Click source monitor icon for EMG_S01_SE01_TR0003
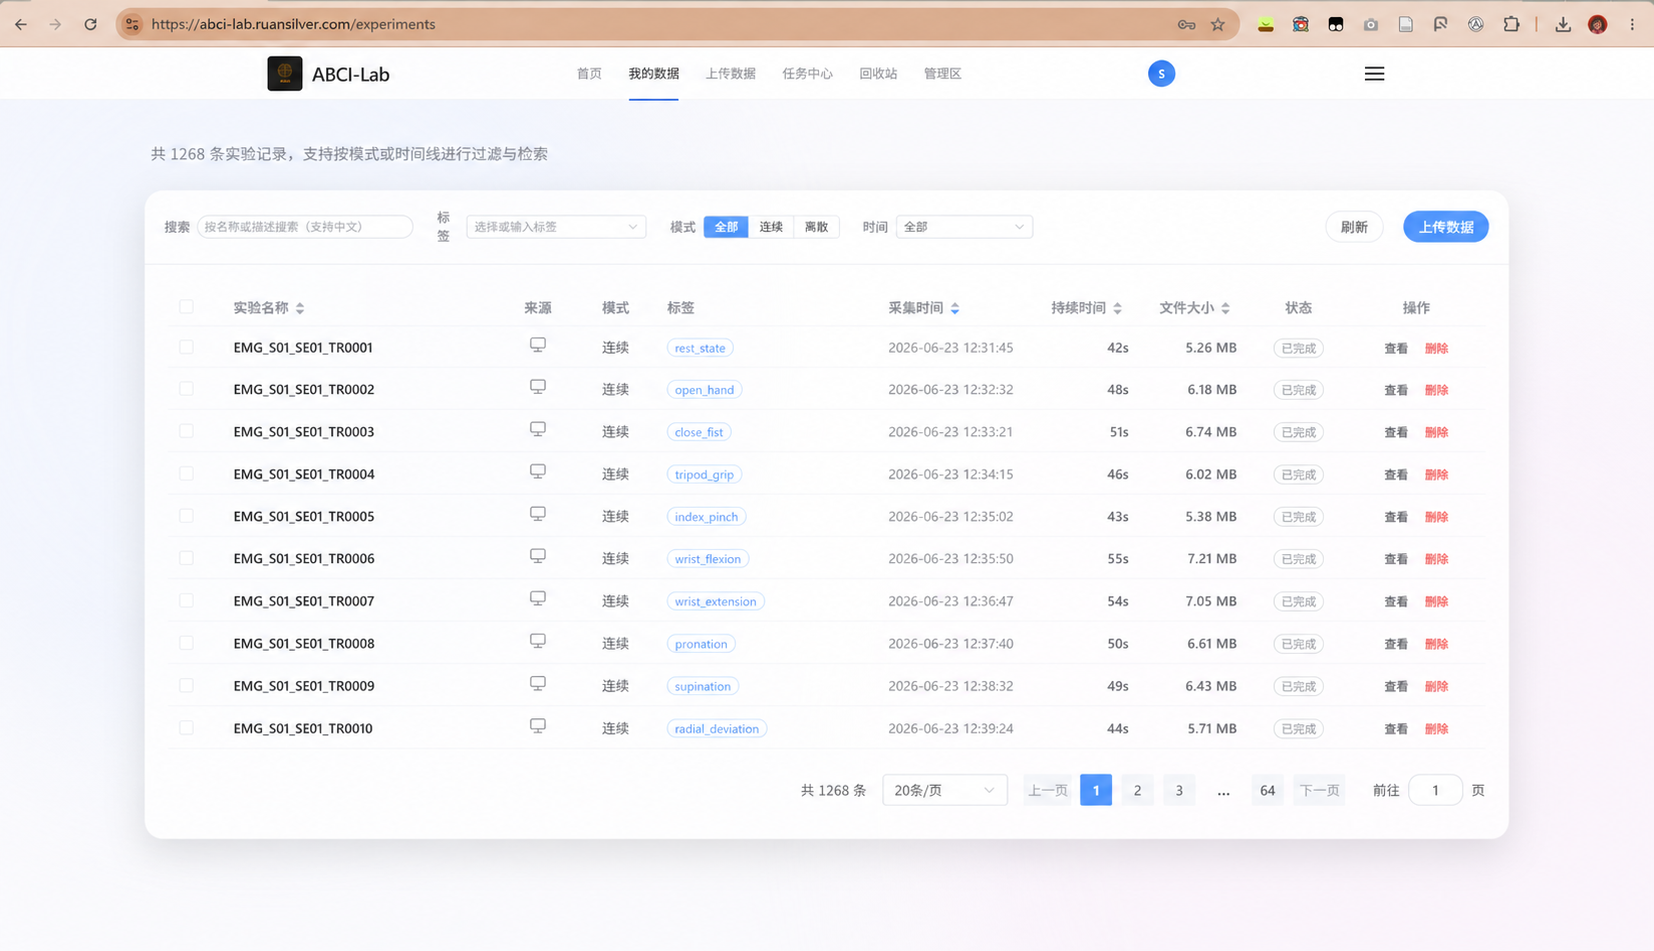The image size is (1654, 951). [x=538, y=429]
